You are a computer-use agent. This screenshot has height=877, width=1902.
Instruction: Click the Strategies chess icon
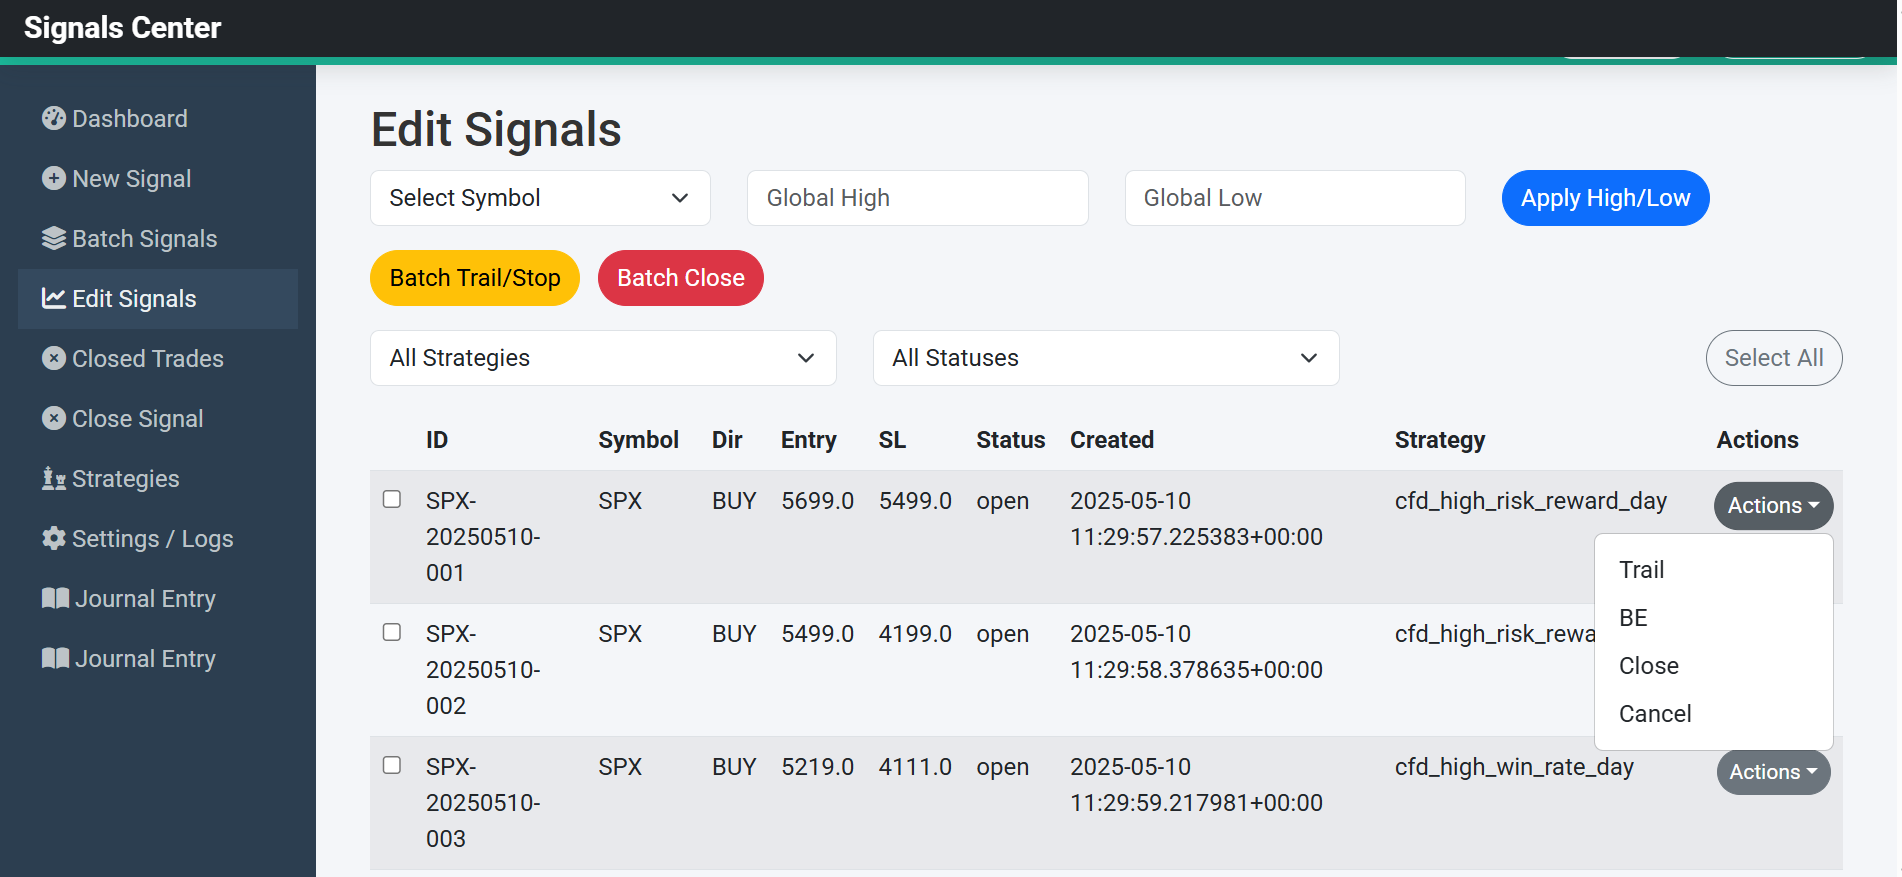pos(54,478)
